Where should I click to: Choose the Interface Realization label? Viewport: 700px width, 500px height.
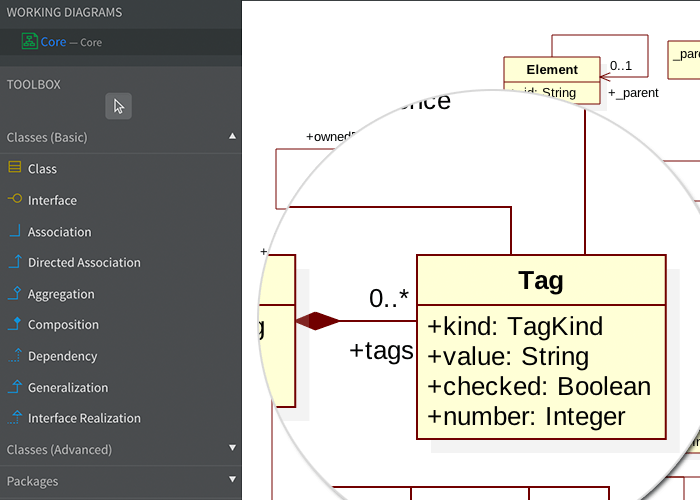coord(84,418)
